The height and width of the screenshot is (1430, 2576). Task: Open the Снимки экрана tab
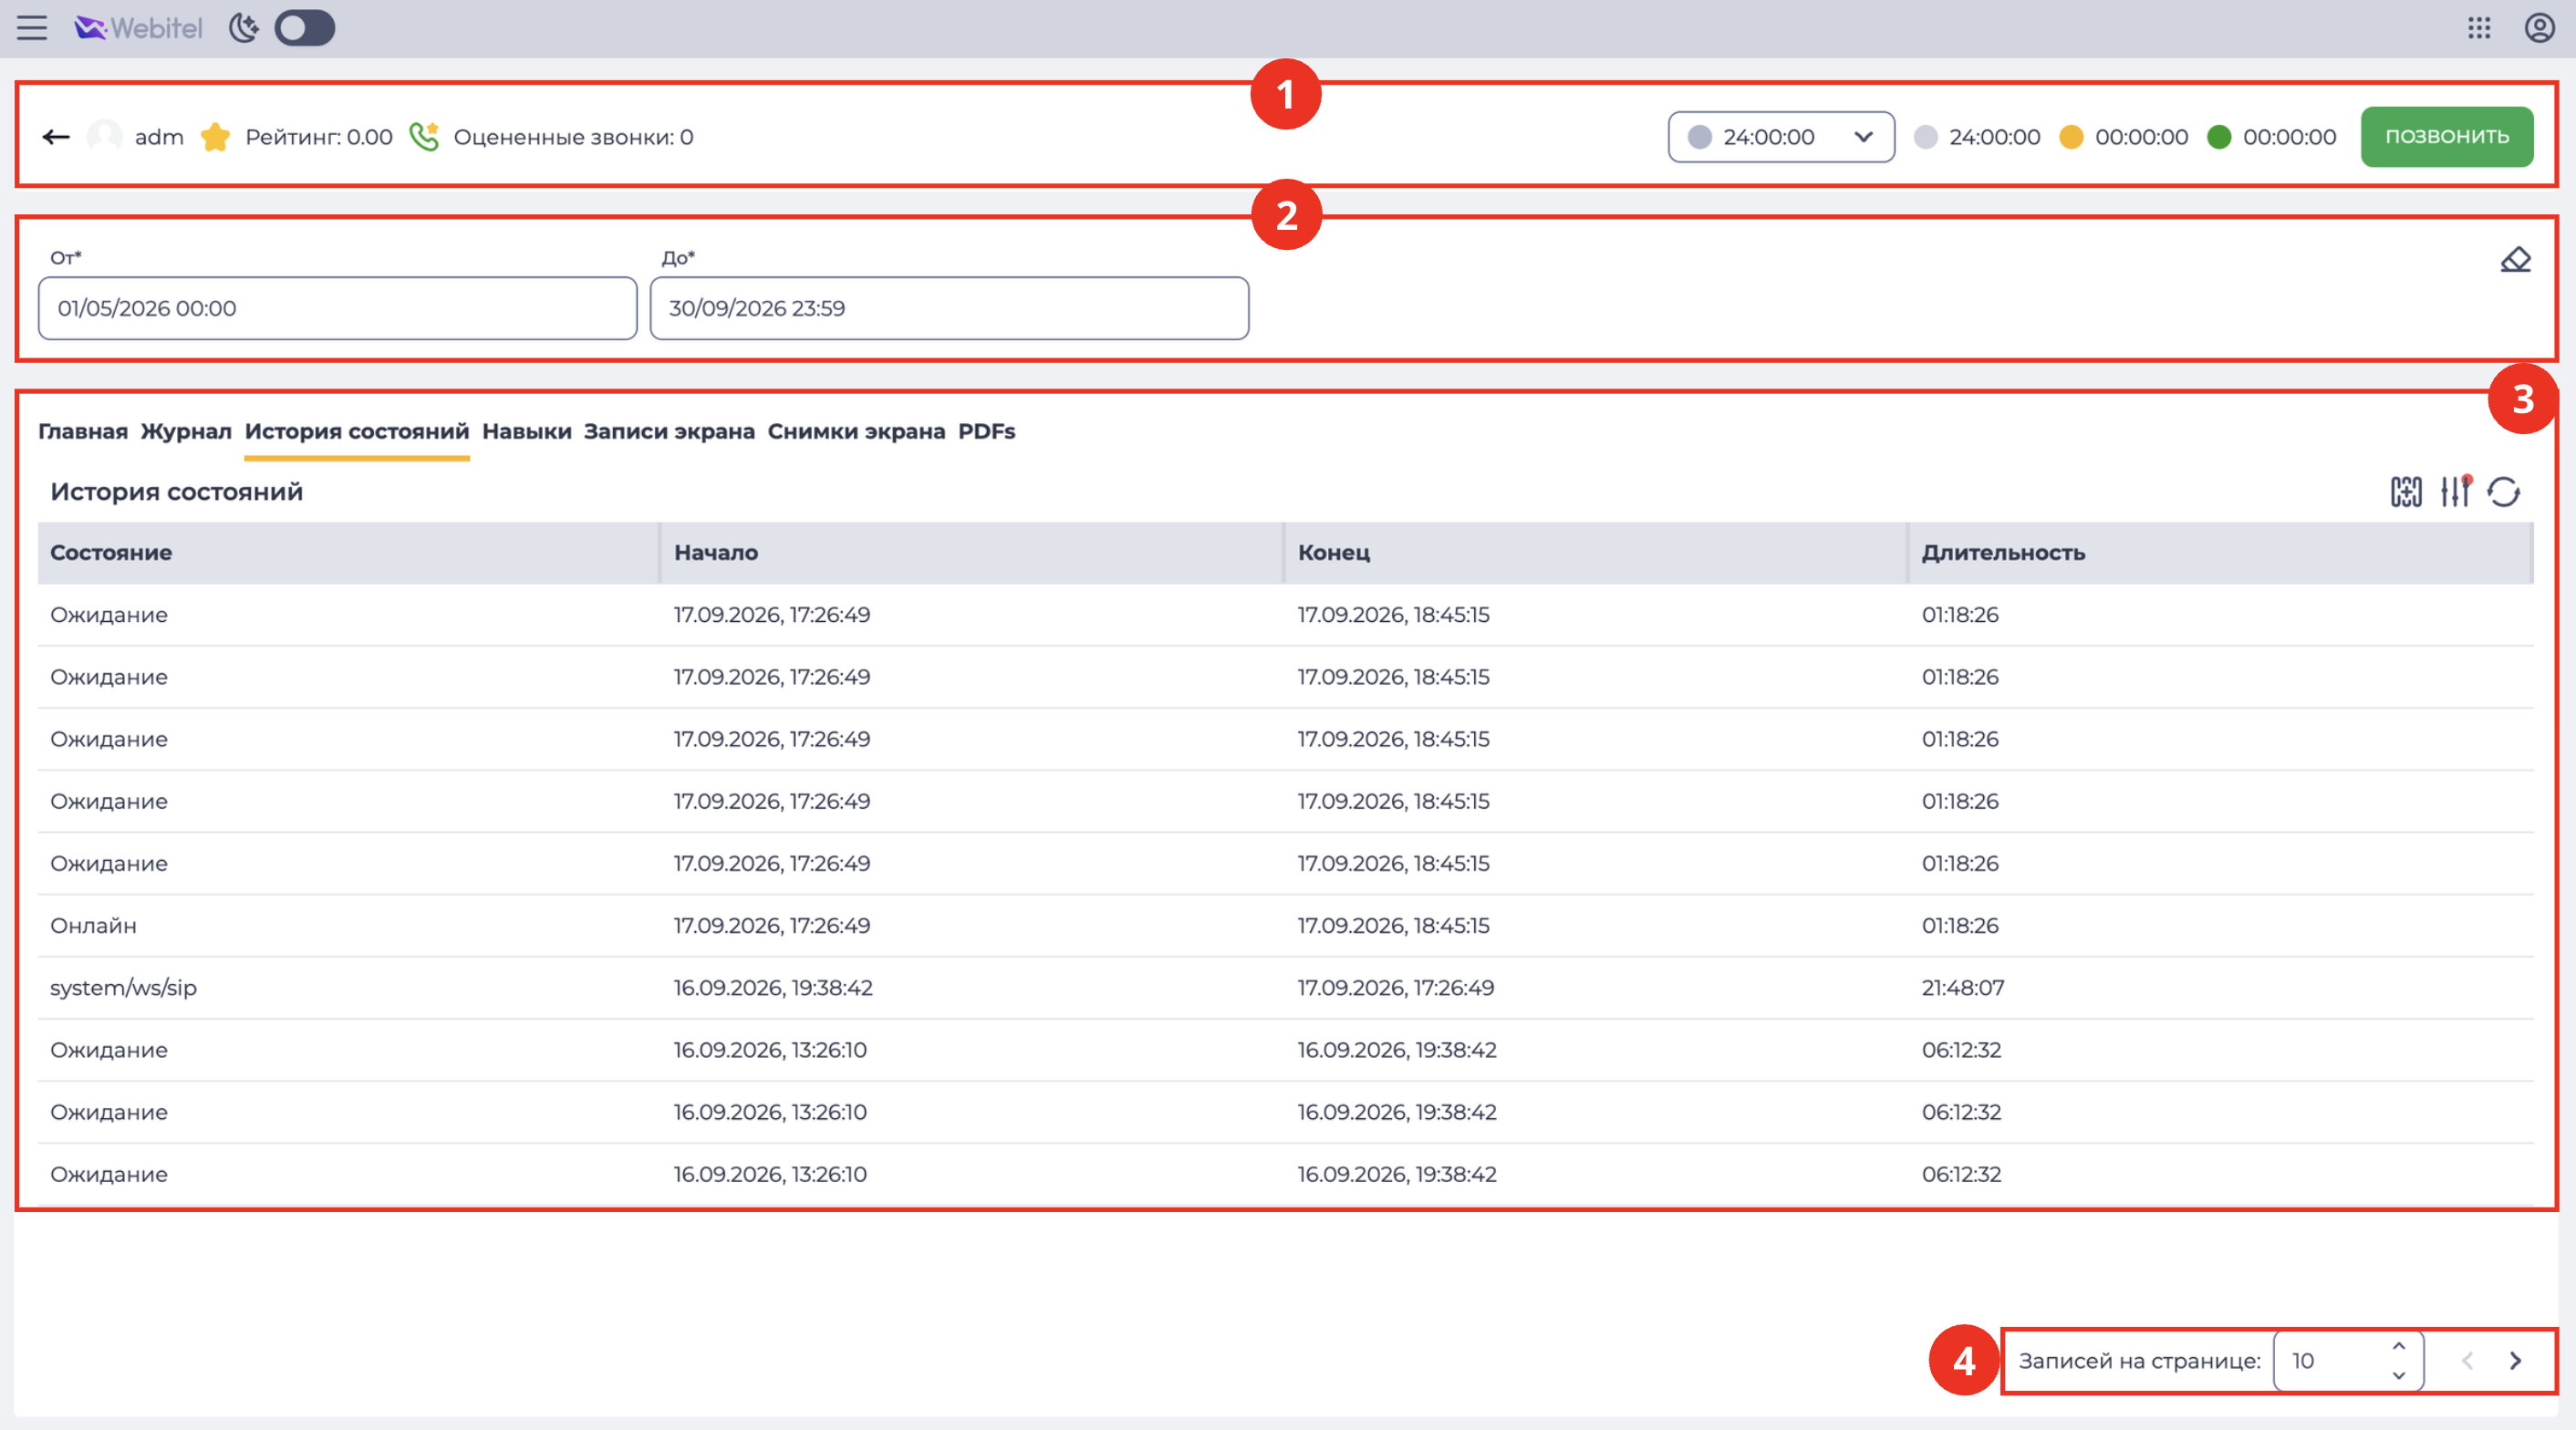[x=856, y=431]
